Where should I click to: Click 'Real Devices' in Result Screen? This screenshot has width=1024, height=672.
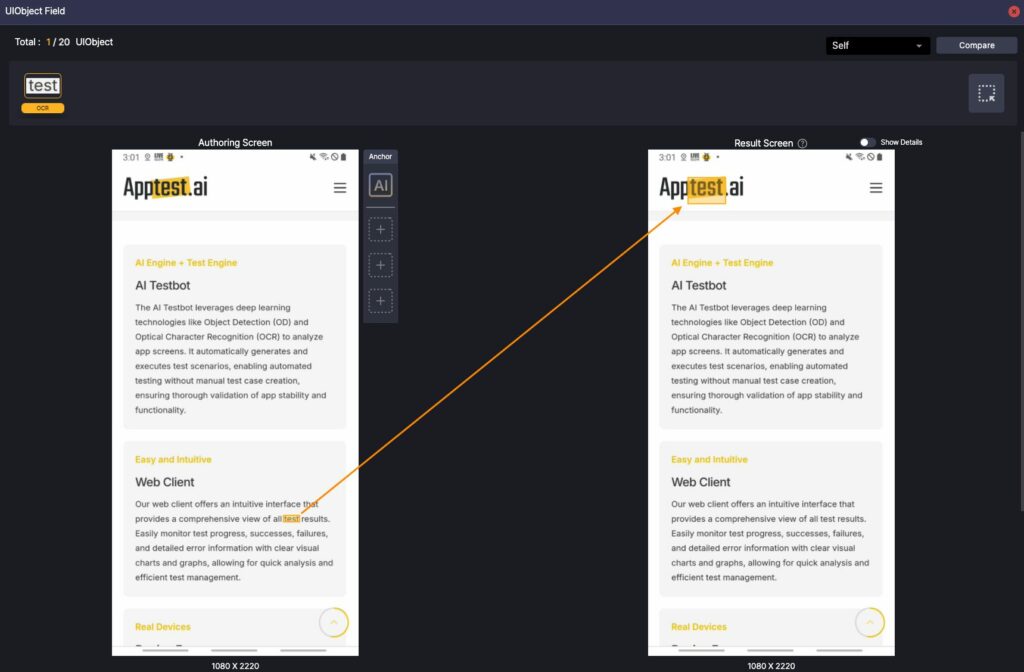click(x=699, y=627)
